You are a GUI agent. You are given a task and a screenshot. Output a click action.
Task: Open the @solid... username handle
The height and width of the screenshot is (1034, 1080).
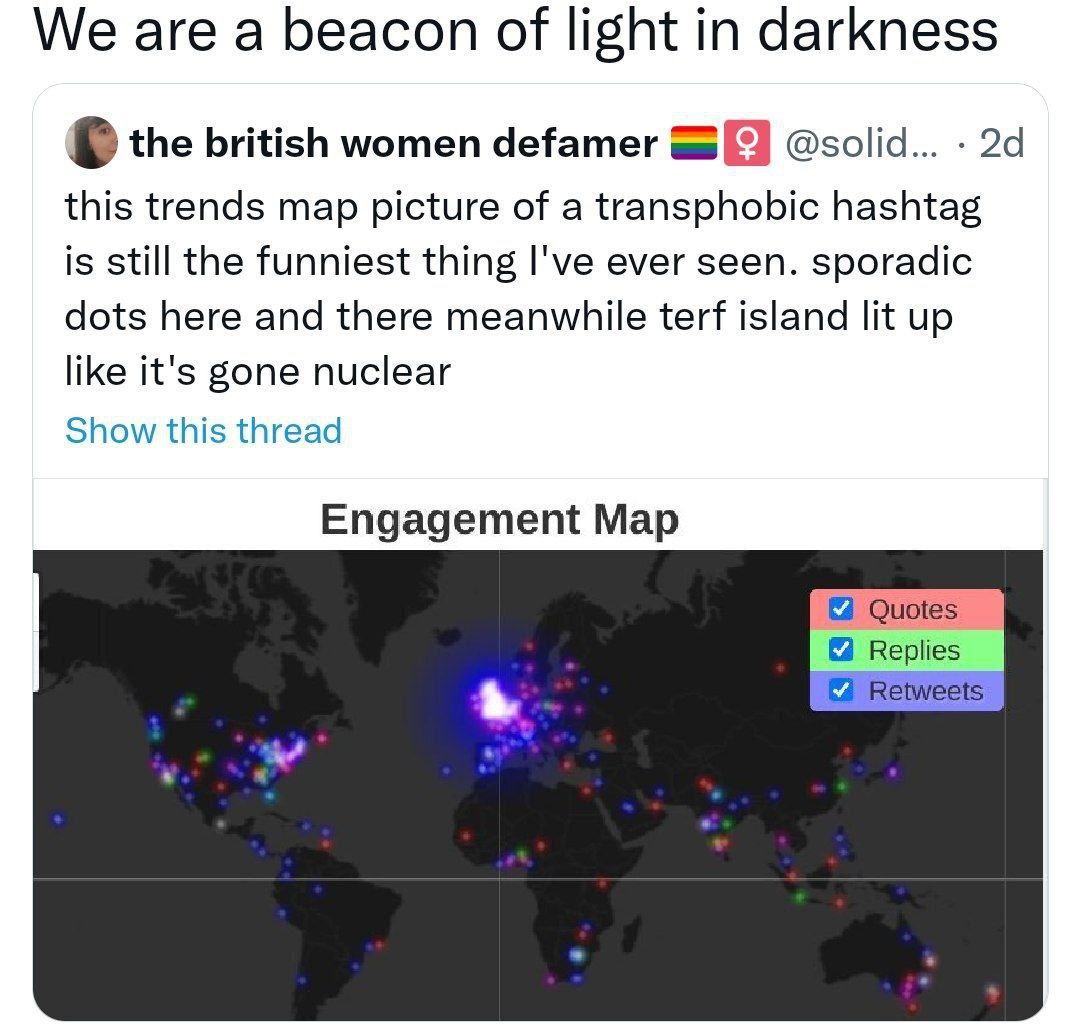[861, 143]
